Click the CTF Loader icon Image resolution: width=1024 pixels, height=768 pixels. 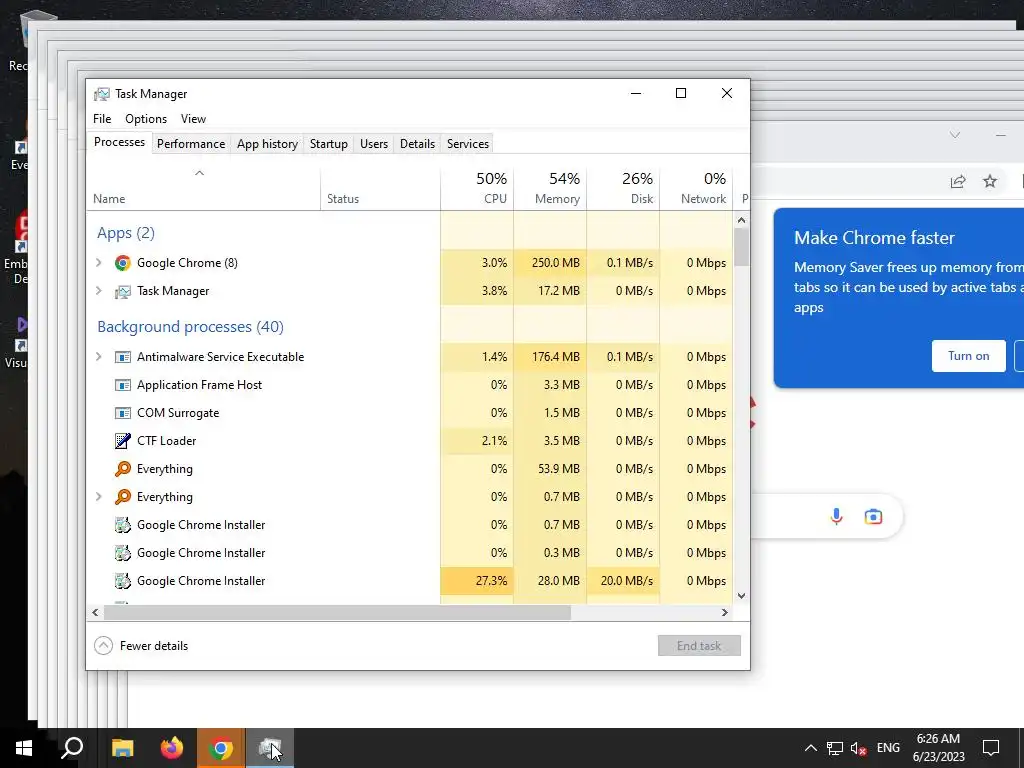pyautogui.click(x=122, y=441)
